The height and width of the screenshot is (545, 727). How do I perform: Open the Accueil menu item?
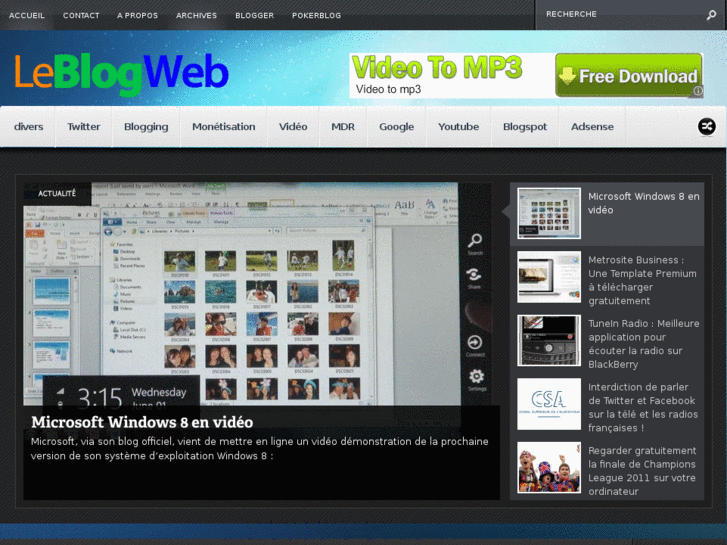click(x=27, y=15)
